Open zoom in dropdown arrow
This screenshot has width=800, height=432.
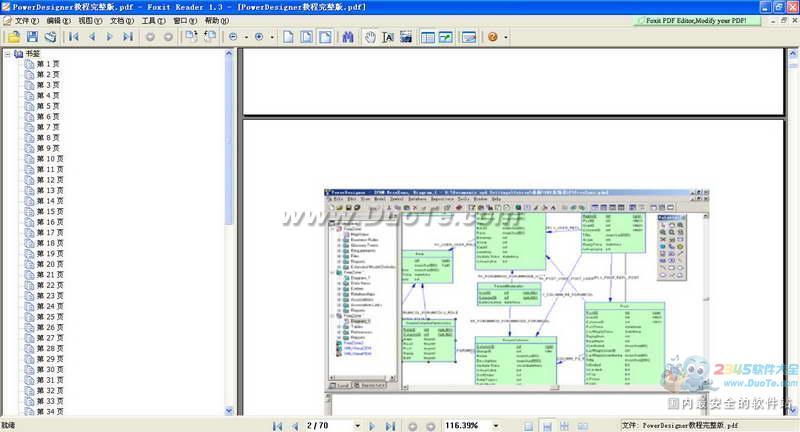[x=272, y=37]
